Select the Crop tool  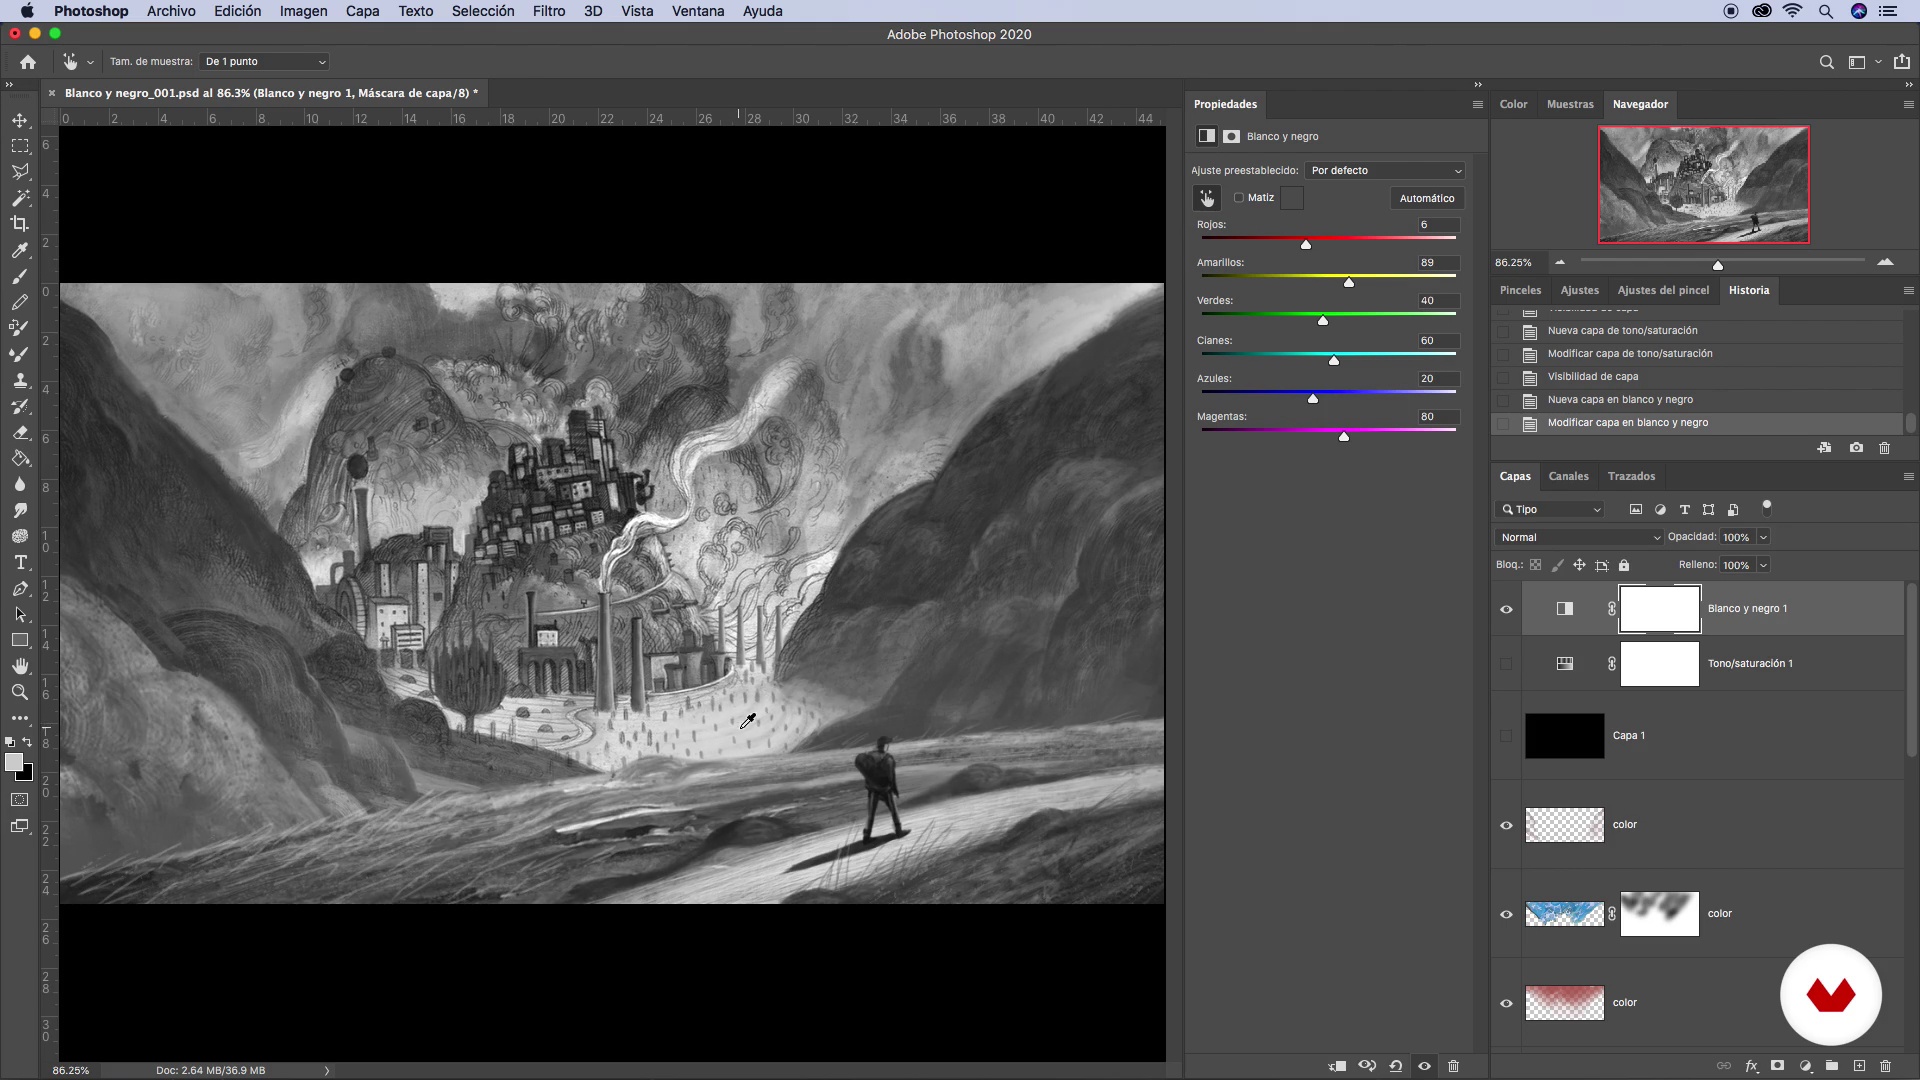click(20, 224)
